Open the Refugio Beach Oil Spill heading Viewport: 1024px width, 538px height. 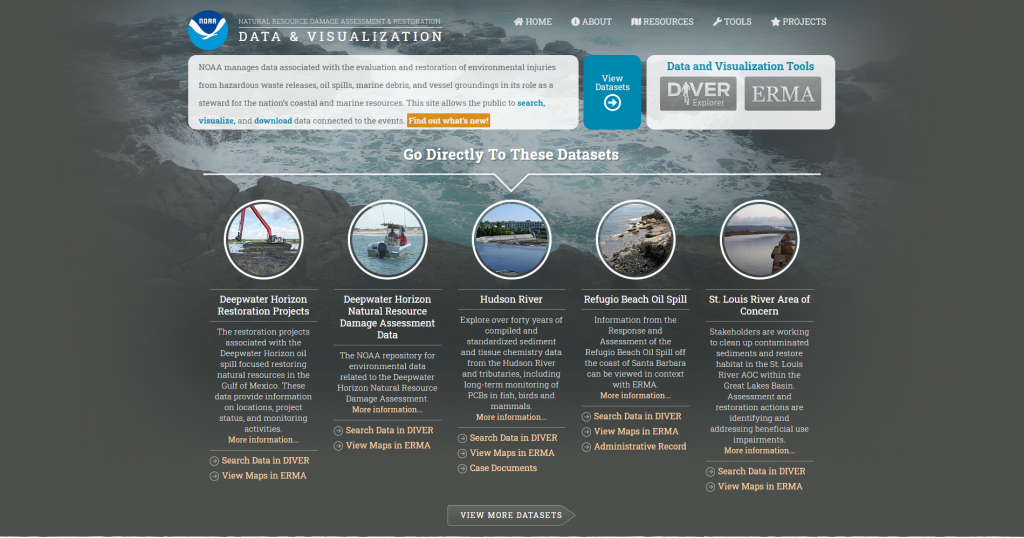(635, 300)
